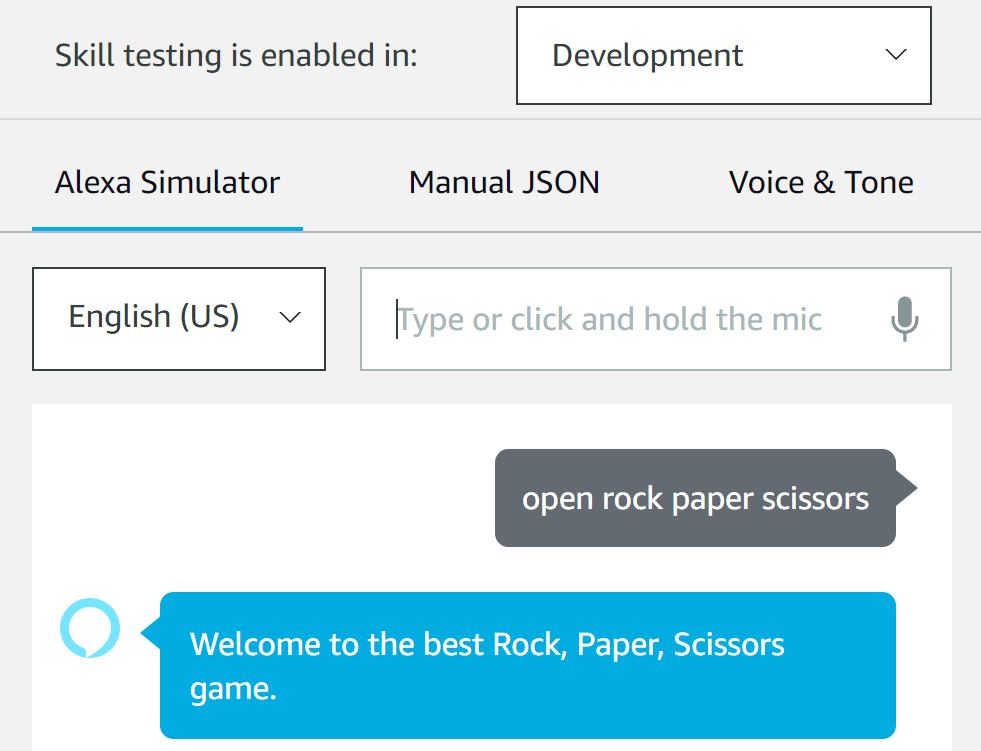Screen dimensions: 981x751
Task: Click the Development text in the stage selector
Action: coord(648,55)
